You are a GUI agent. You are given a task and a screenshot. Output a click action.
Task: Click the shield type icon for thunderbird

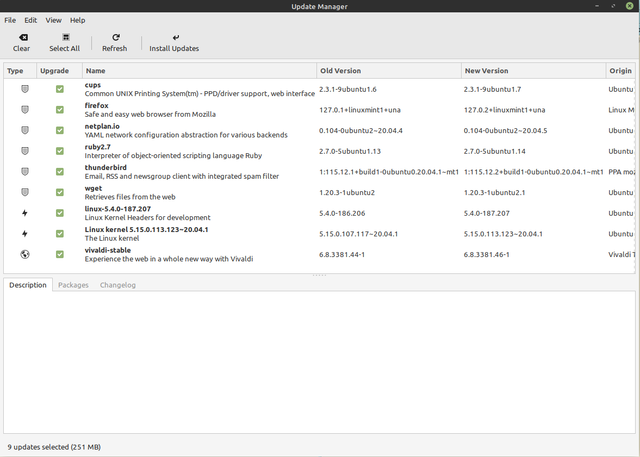(x=25, y=171)
